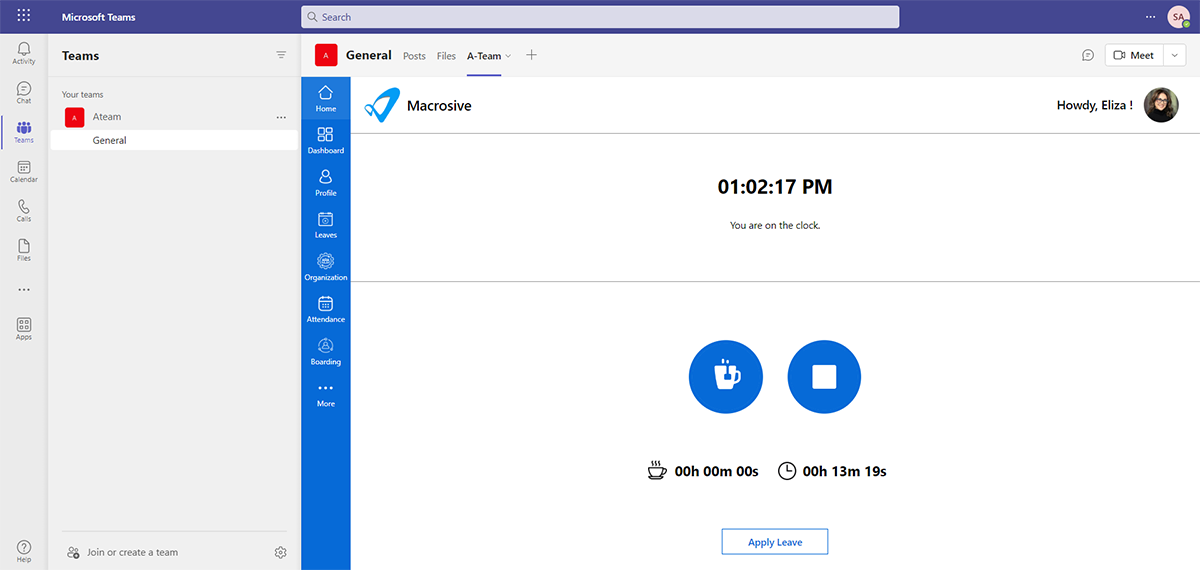Start a meeting with Meet button
Viewport: 1200px width, 570px height.
pos(1133,56)
